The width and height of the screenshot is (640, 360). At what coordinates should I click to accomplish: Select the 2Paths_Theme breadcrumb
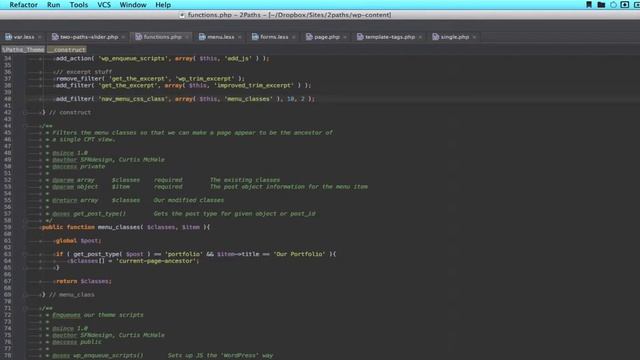click(23, 49)
